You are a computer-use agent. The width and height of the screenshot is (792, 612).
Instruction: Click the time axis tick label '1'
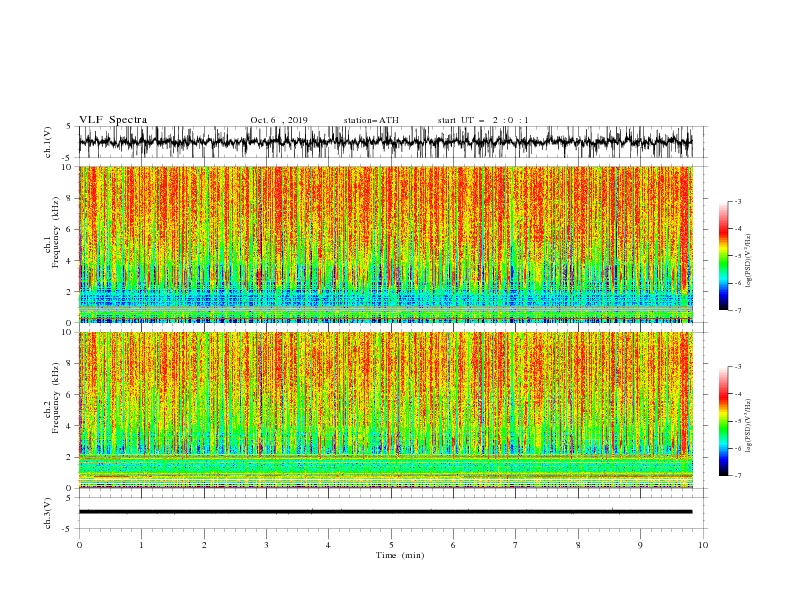click(141, 545)
